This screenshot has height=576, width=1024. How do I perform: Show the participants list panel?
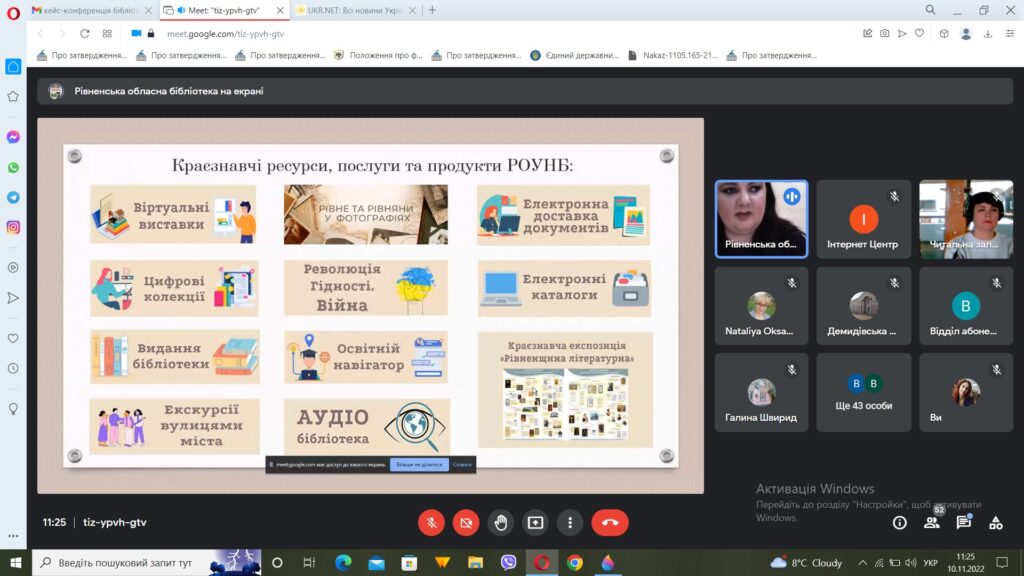click(x=931, y=522)
